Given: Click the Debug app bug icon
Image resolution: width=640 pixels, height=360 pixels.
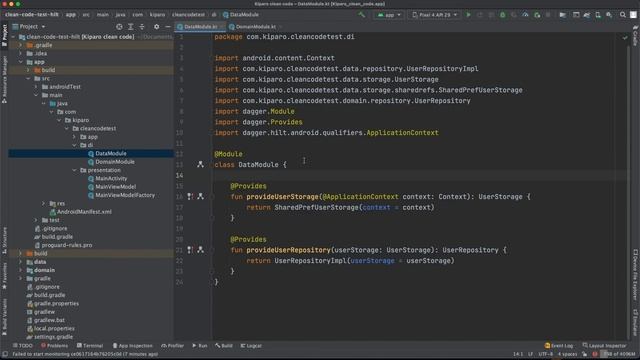Looking at the screenshot, I should pyautogui.click(x=502, y=15).
